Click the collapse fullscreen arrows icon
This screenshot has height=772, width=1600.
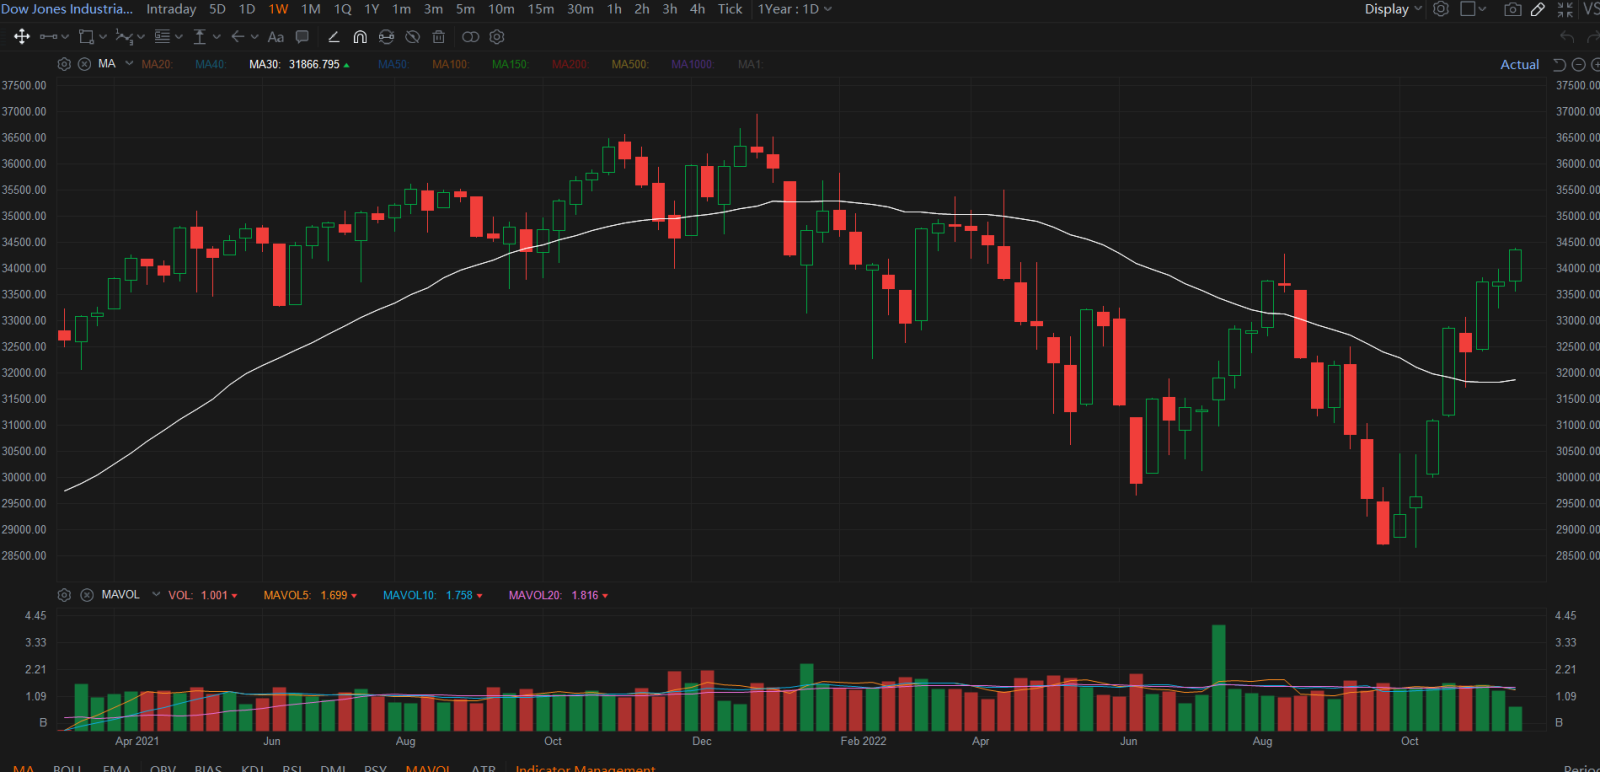point(1565,9)
